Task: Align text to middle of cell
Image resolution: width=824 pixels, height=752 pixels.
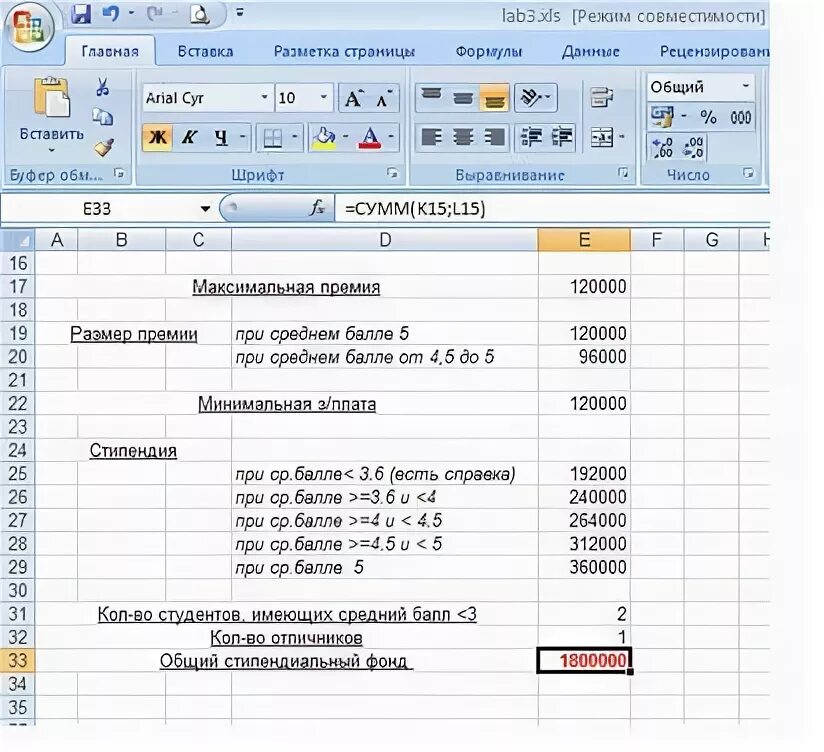Action: pyautogui.click(x=462, y=97)
